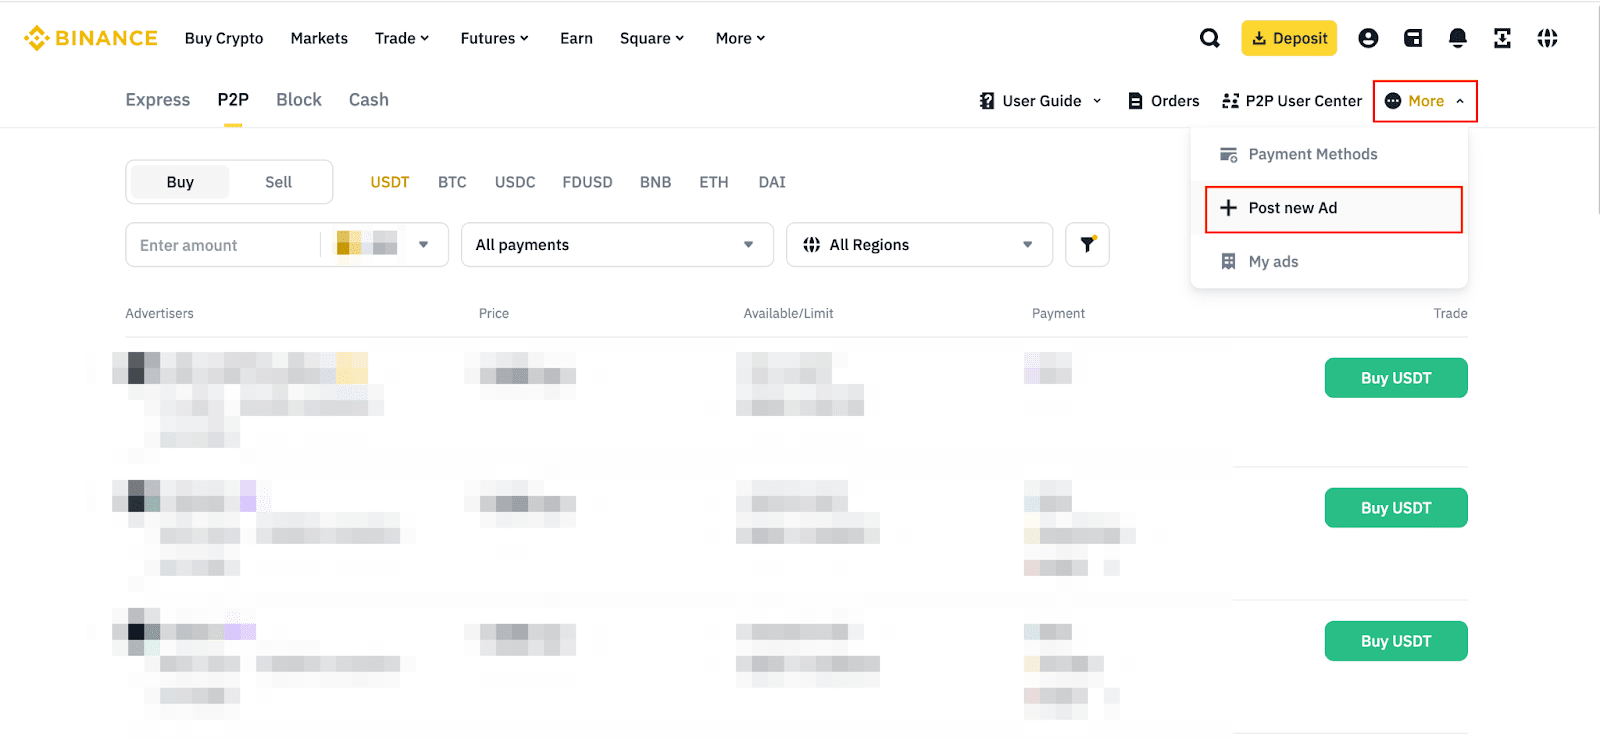This screenshot has width=1600, height=752.
Task: Click the P2P User Center icon
Action: pyautogui.click(x=1230, y=101)
